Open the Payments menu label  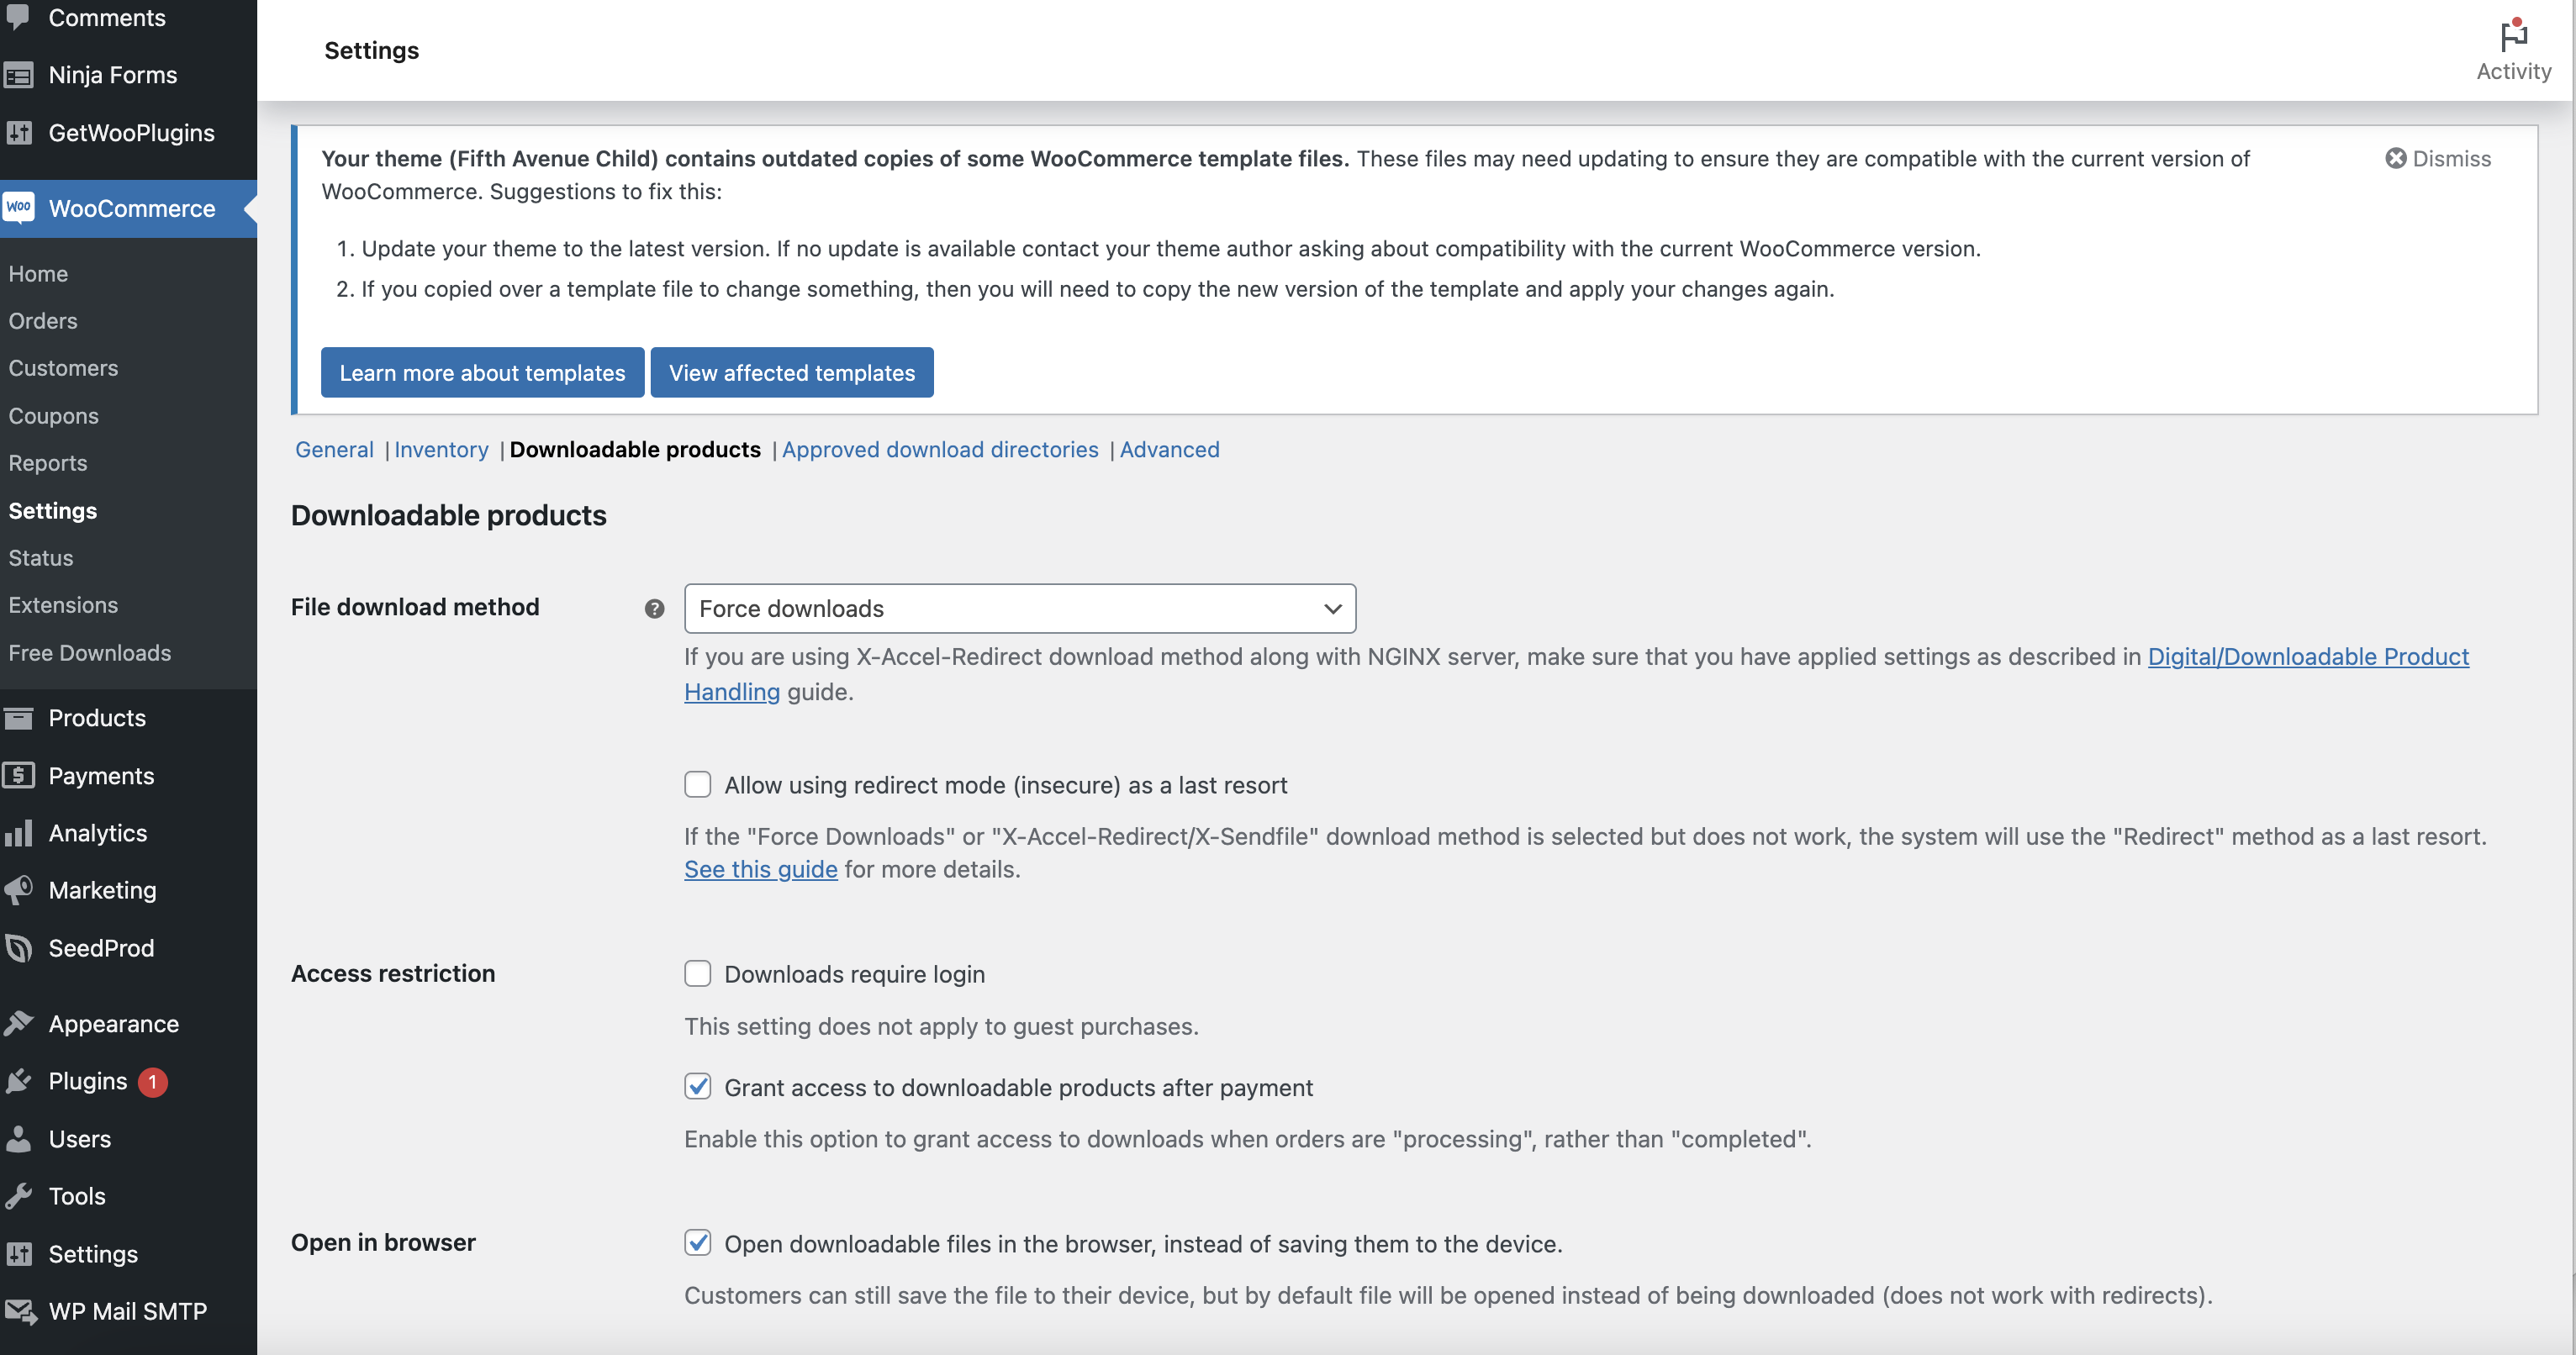click(x=101, y=776)
